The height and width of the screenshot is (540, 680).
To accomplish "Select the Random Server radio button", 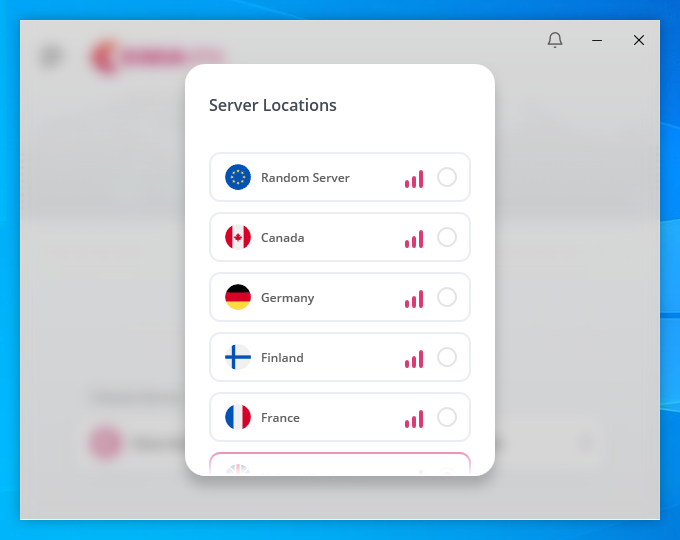I will coord(447,178).
